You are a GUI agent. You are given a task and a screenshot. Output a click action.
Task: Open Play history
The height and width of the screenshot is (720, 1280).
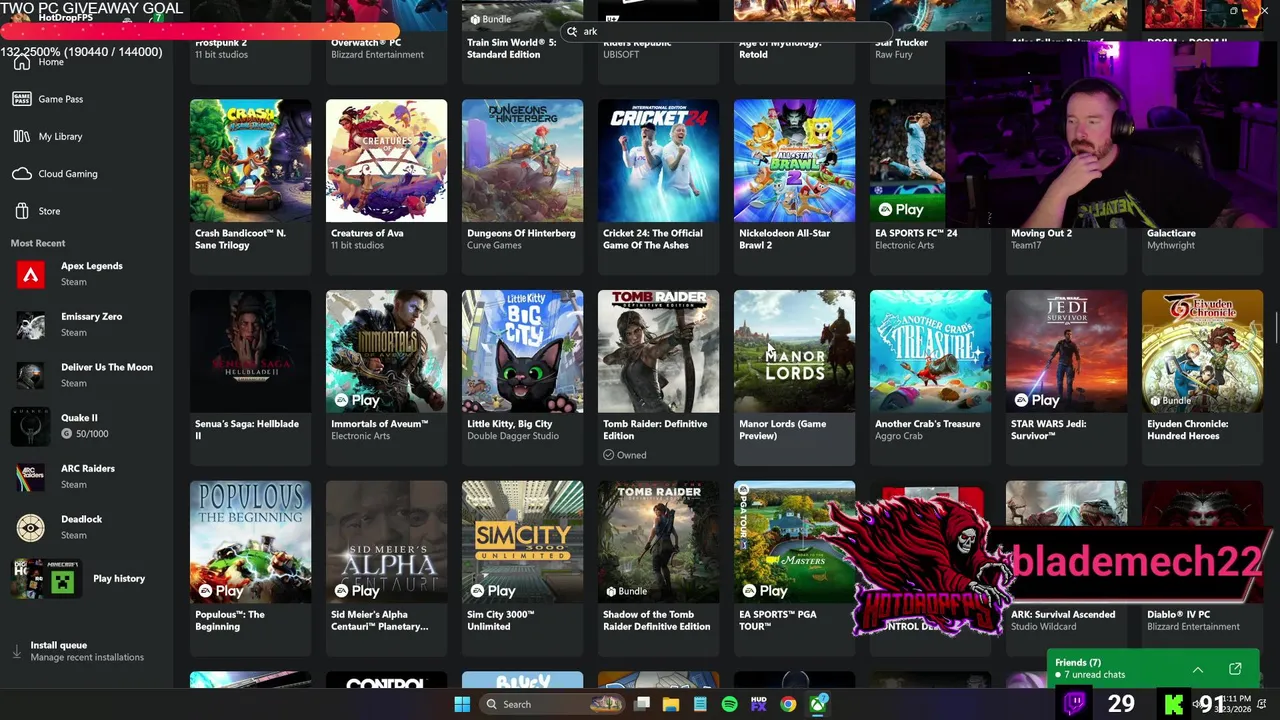pyautogui.click(x=87, y=578)
